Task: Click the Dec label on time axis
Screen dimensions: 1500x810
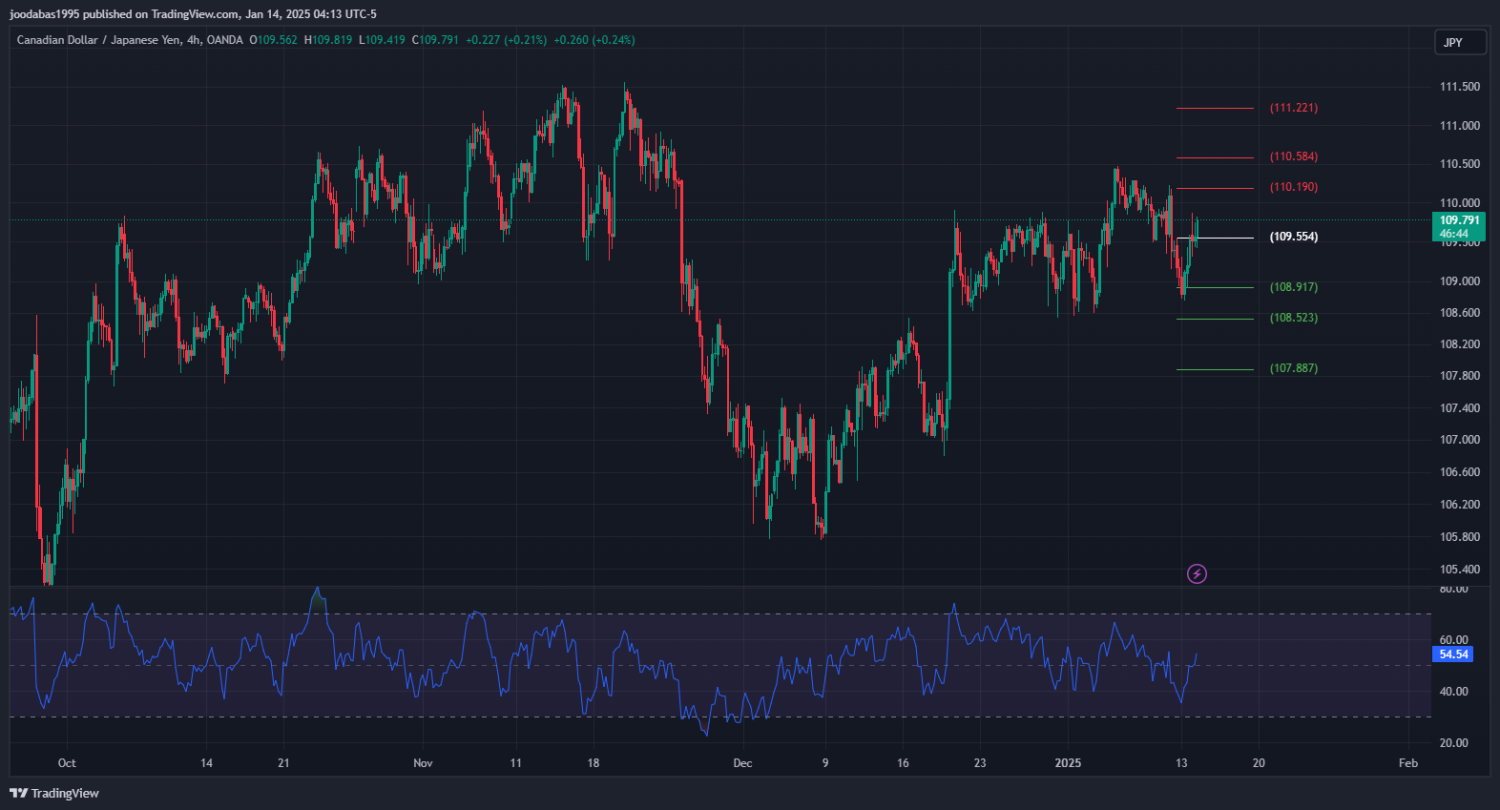Action: coord(741,762)
